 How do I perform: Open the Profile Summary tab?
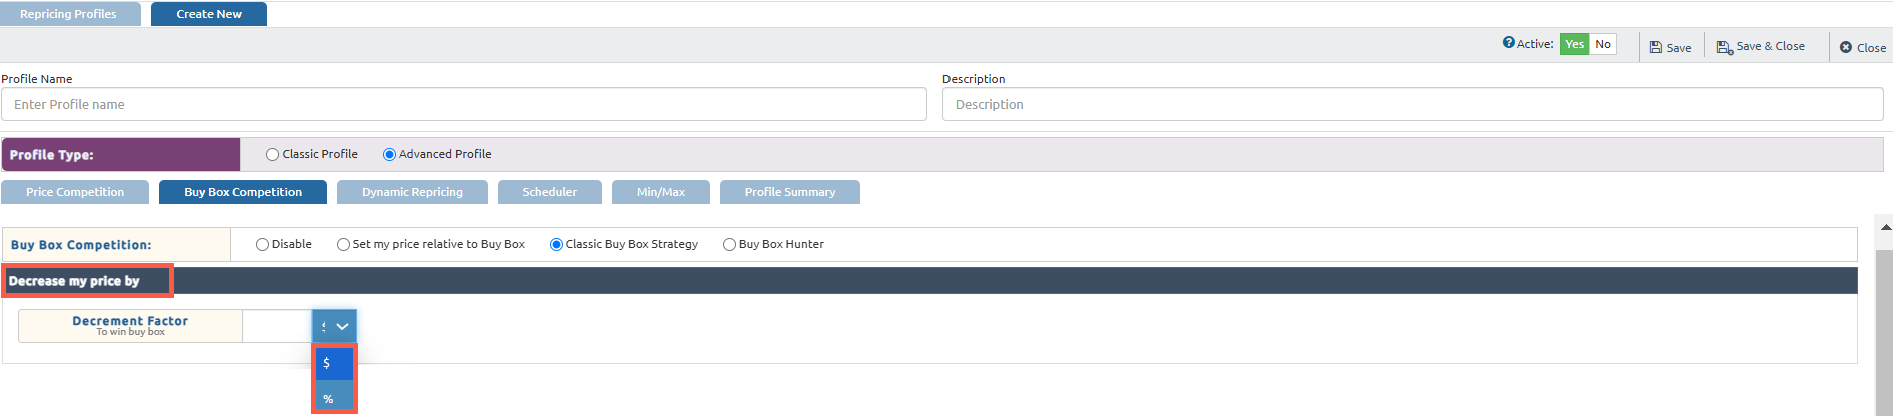pos(789,192)
